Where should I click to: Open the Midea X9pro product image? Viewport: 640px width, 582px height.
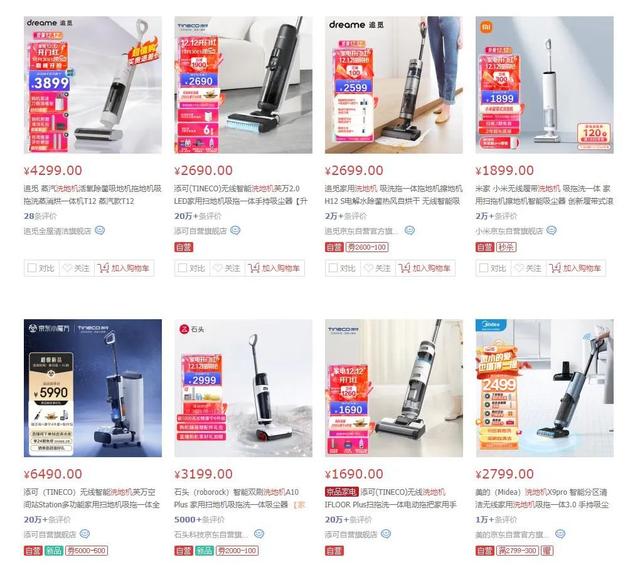(544, 388)
